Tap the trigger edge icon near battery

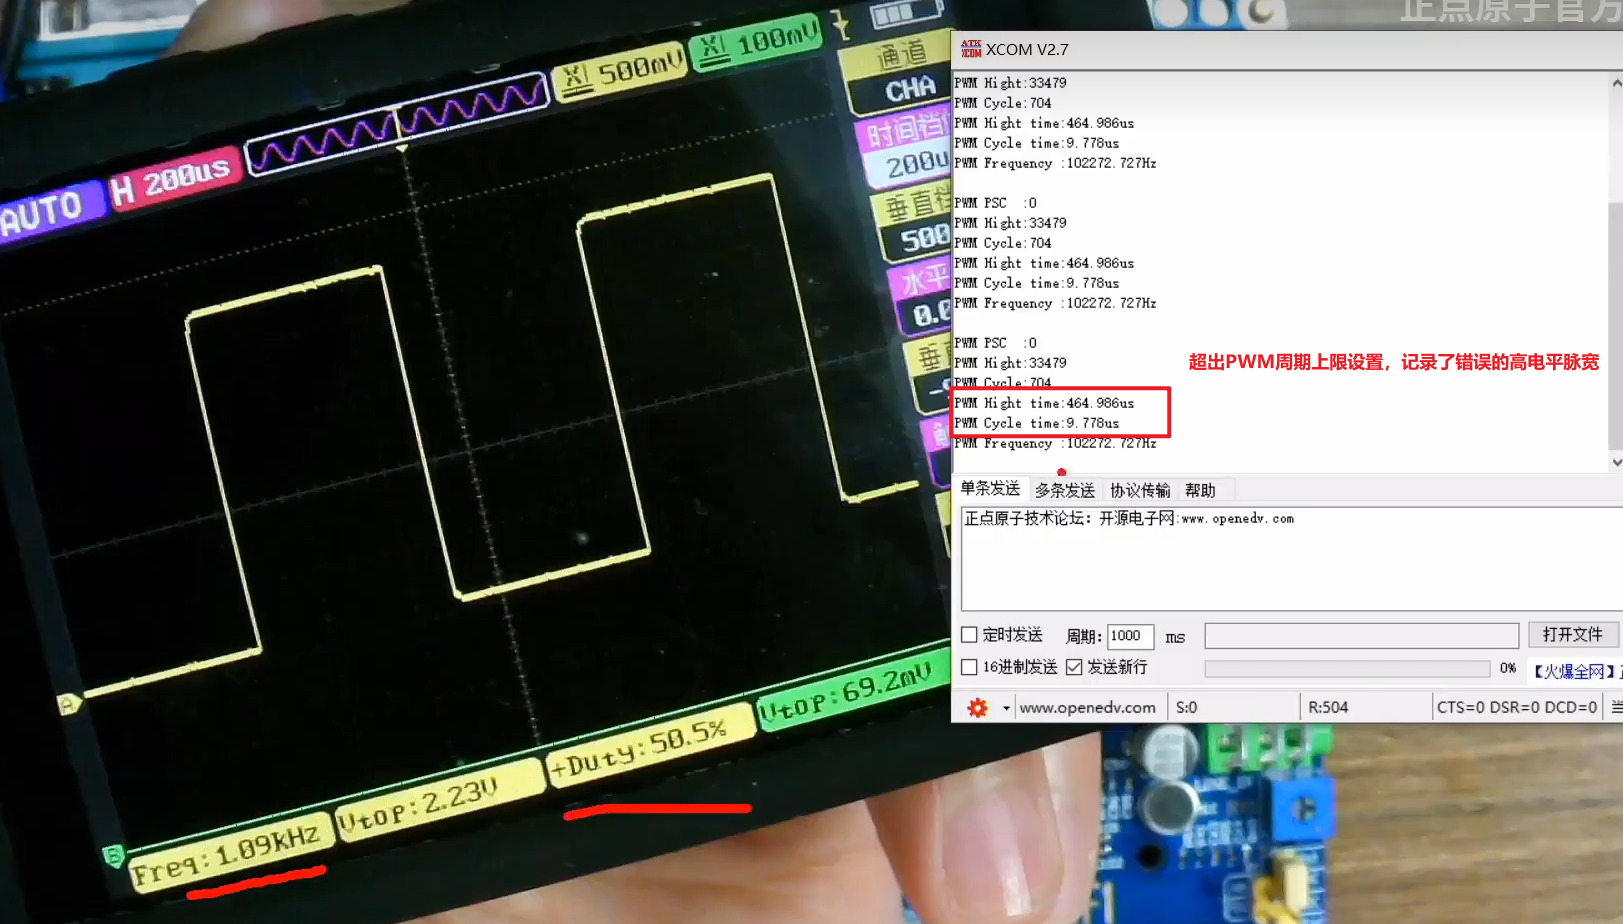[841, 23]
